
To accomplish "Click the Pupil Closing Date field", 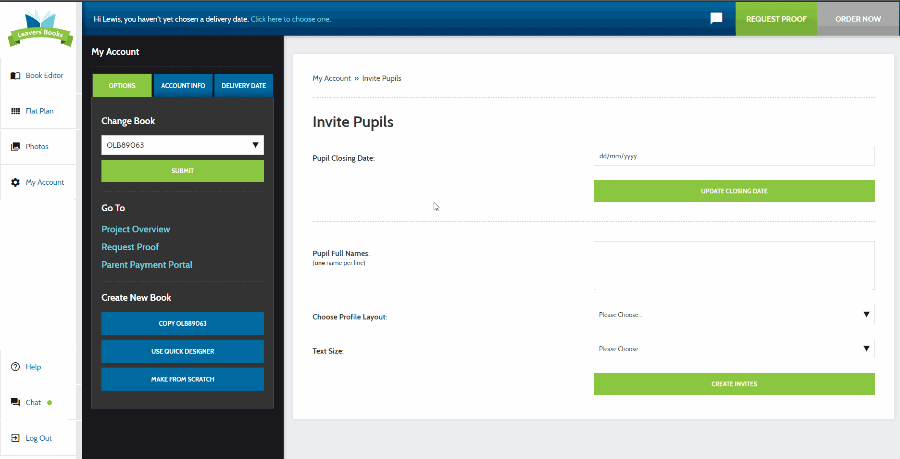I will (733, 156).
